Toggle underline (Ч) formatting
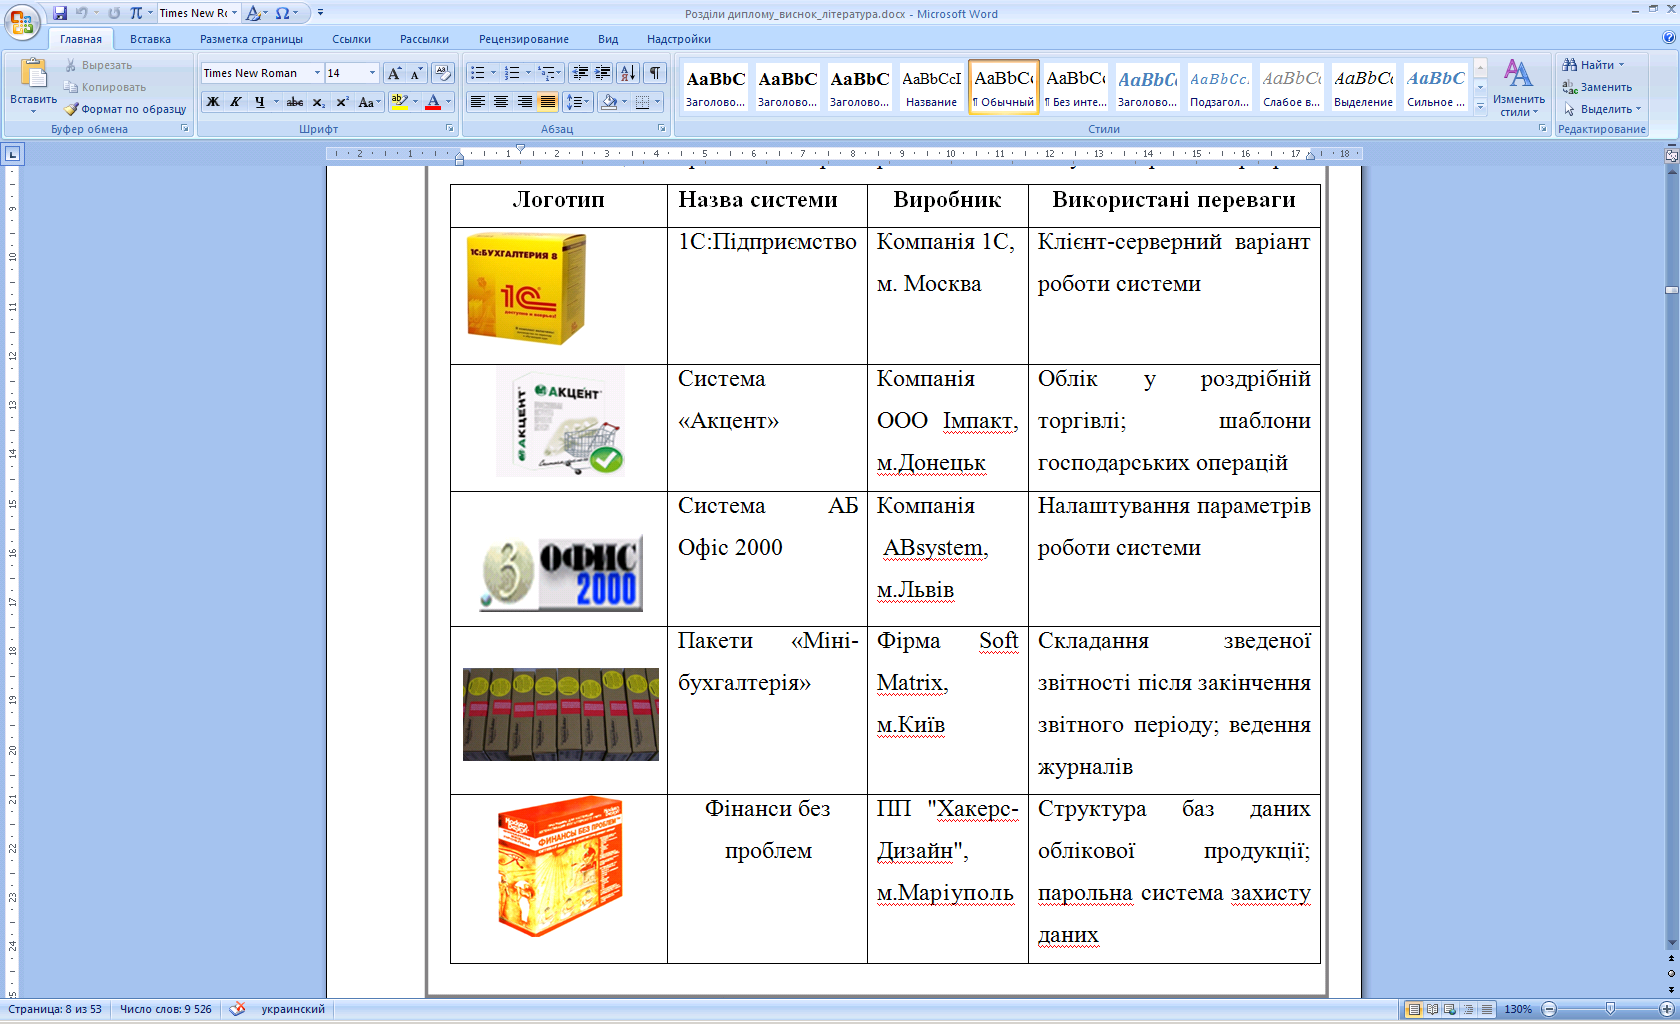This screenshot has width=1680, height=1024. click(x=259, y=102)
